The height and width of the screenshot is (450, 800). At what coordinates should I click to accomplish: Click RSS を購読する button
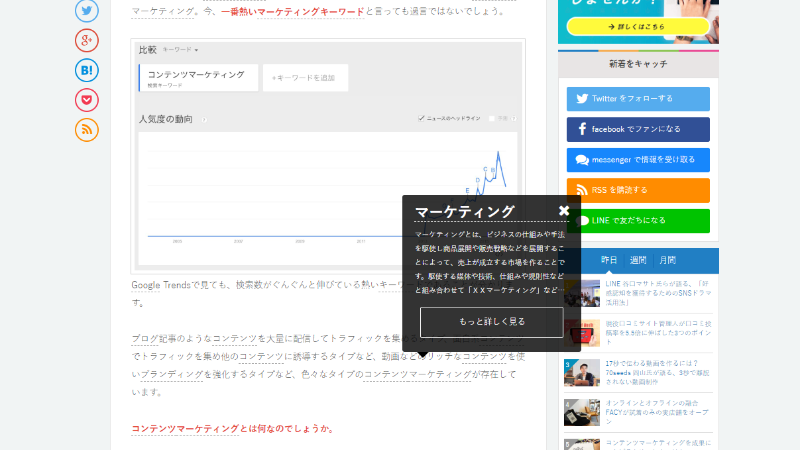point(638,190)
